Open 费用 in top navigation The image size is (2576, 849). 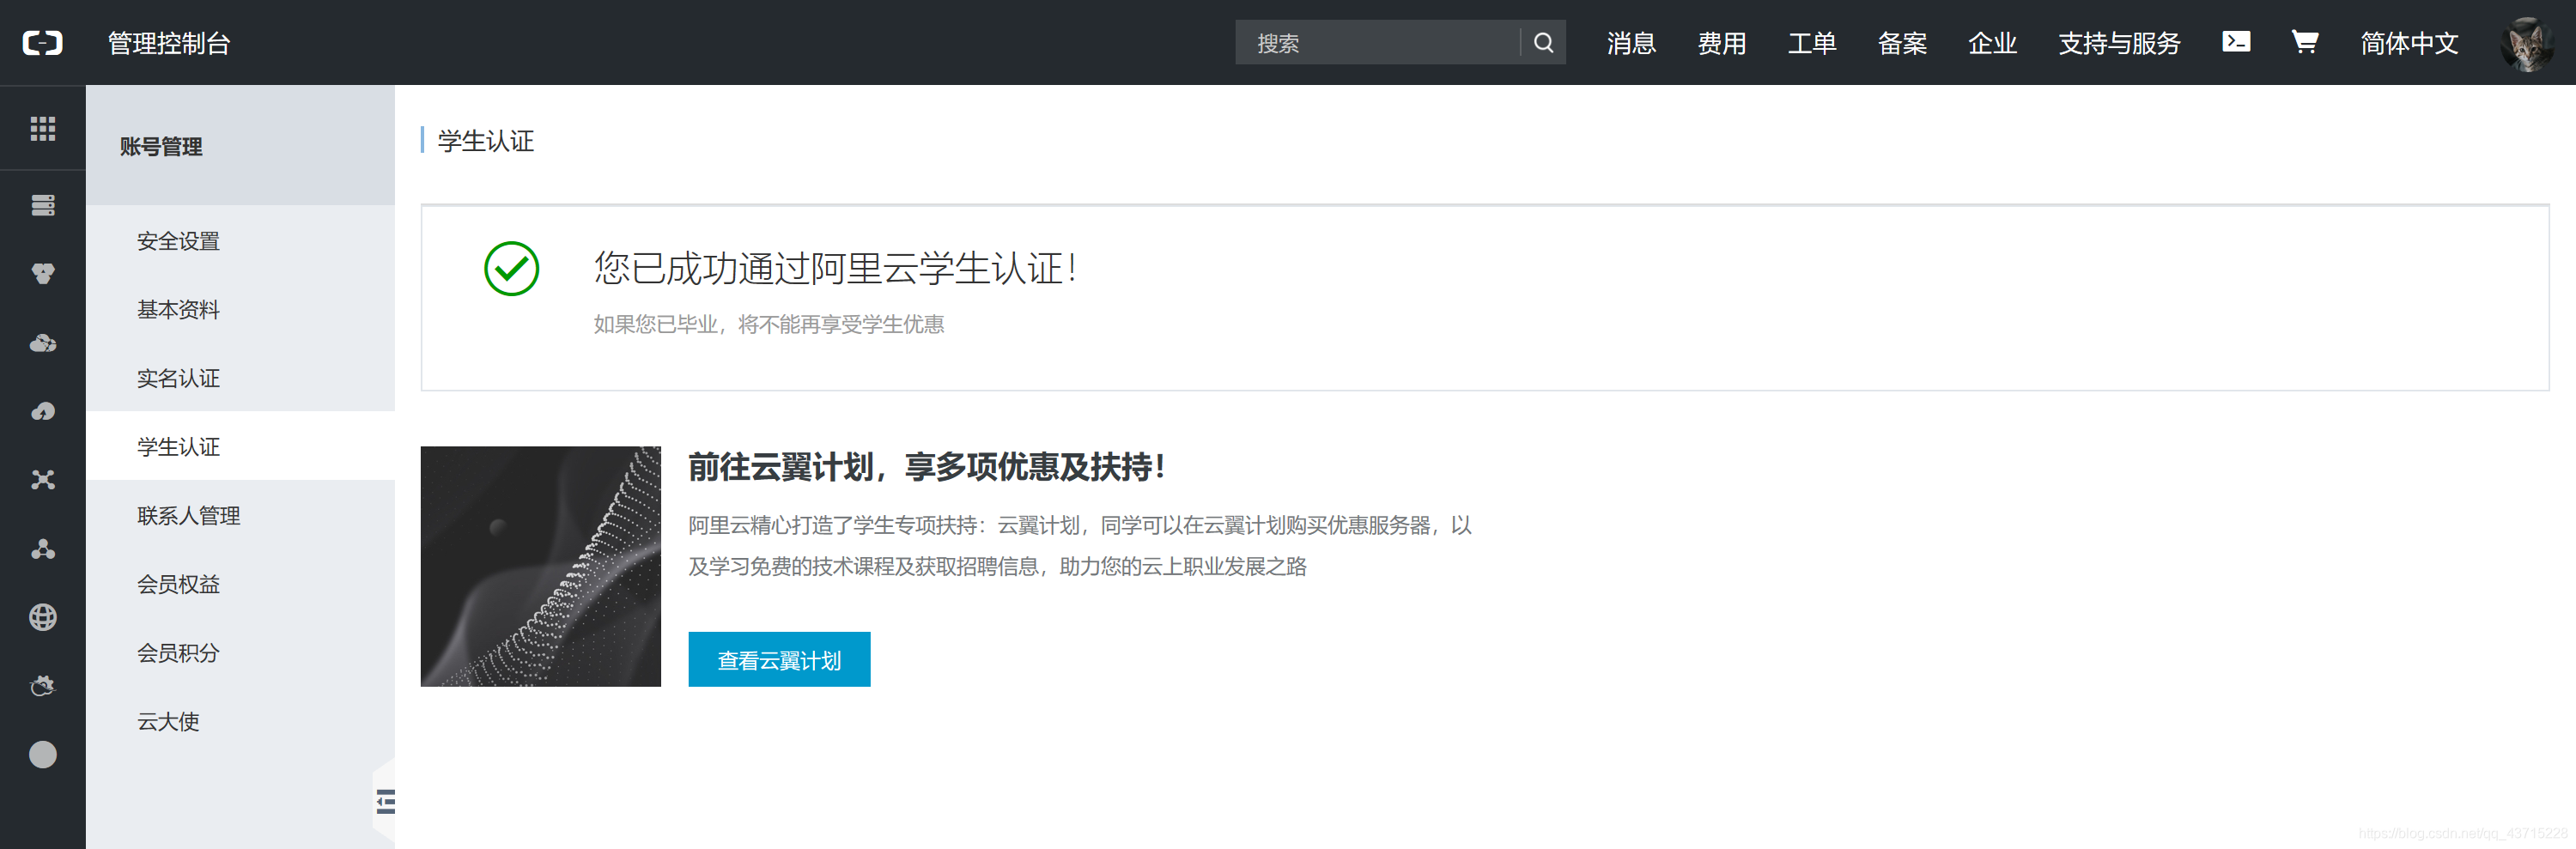point(1721,43)
